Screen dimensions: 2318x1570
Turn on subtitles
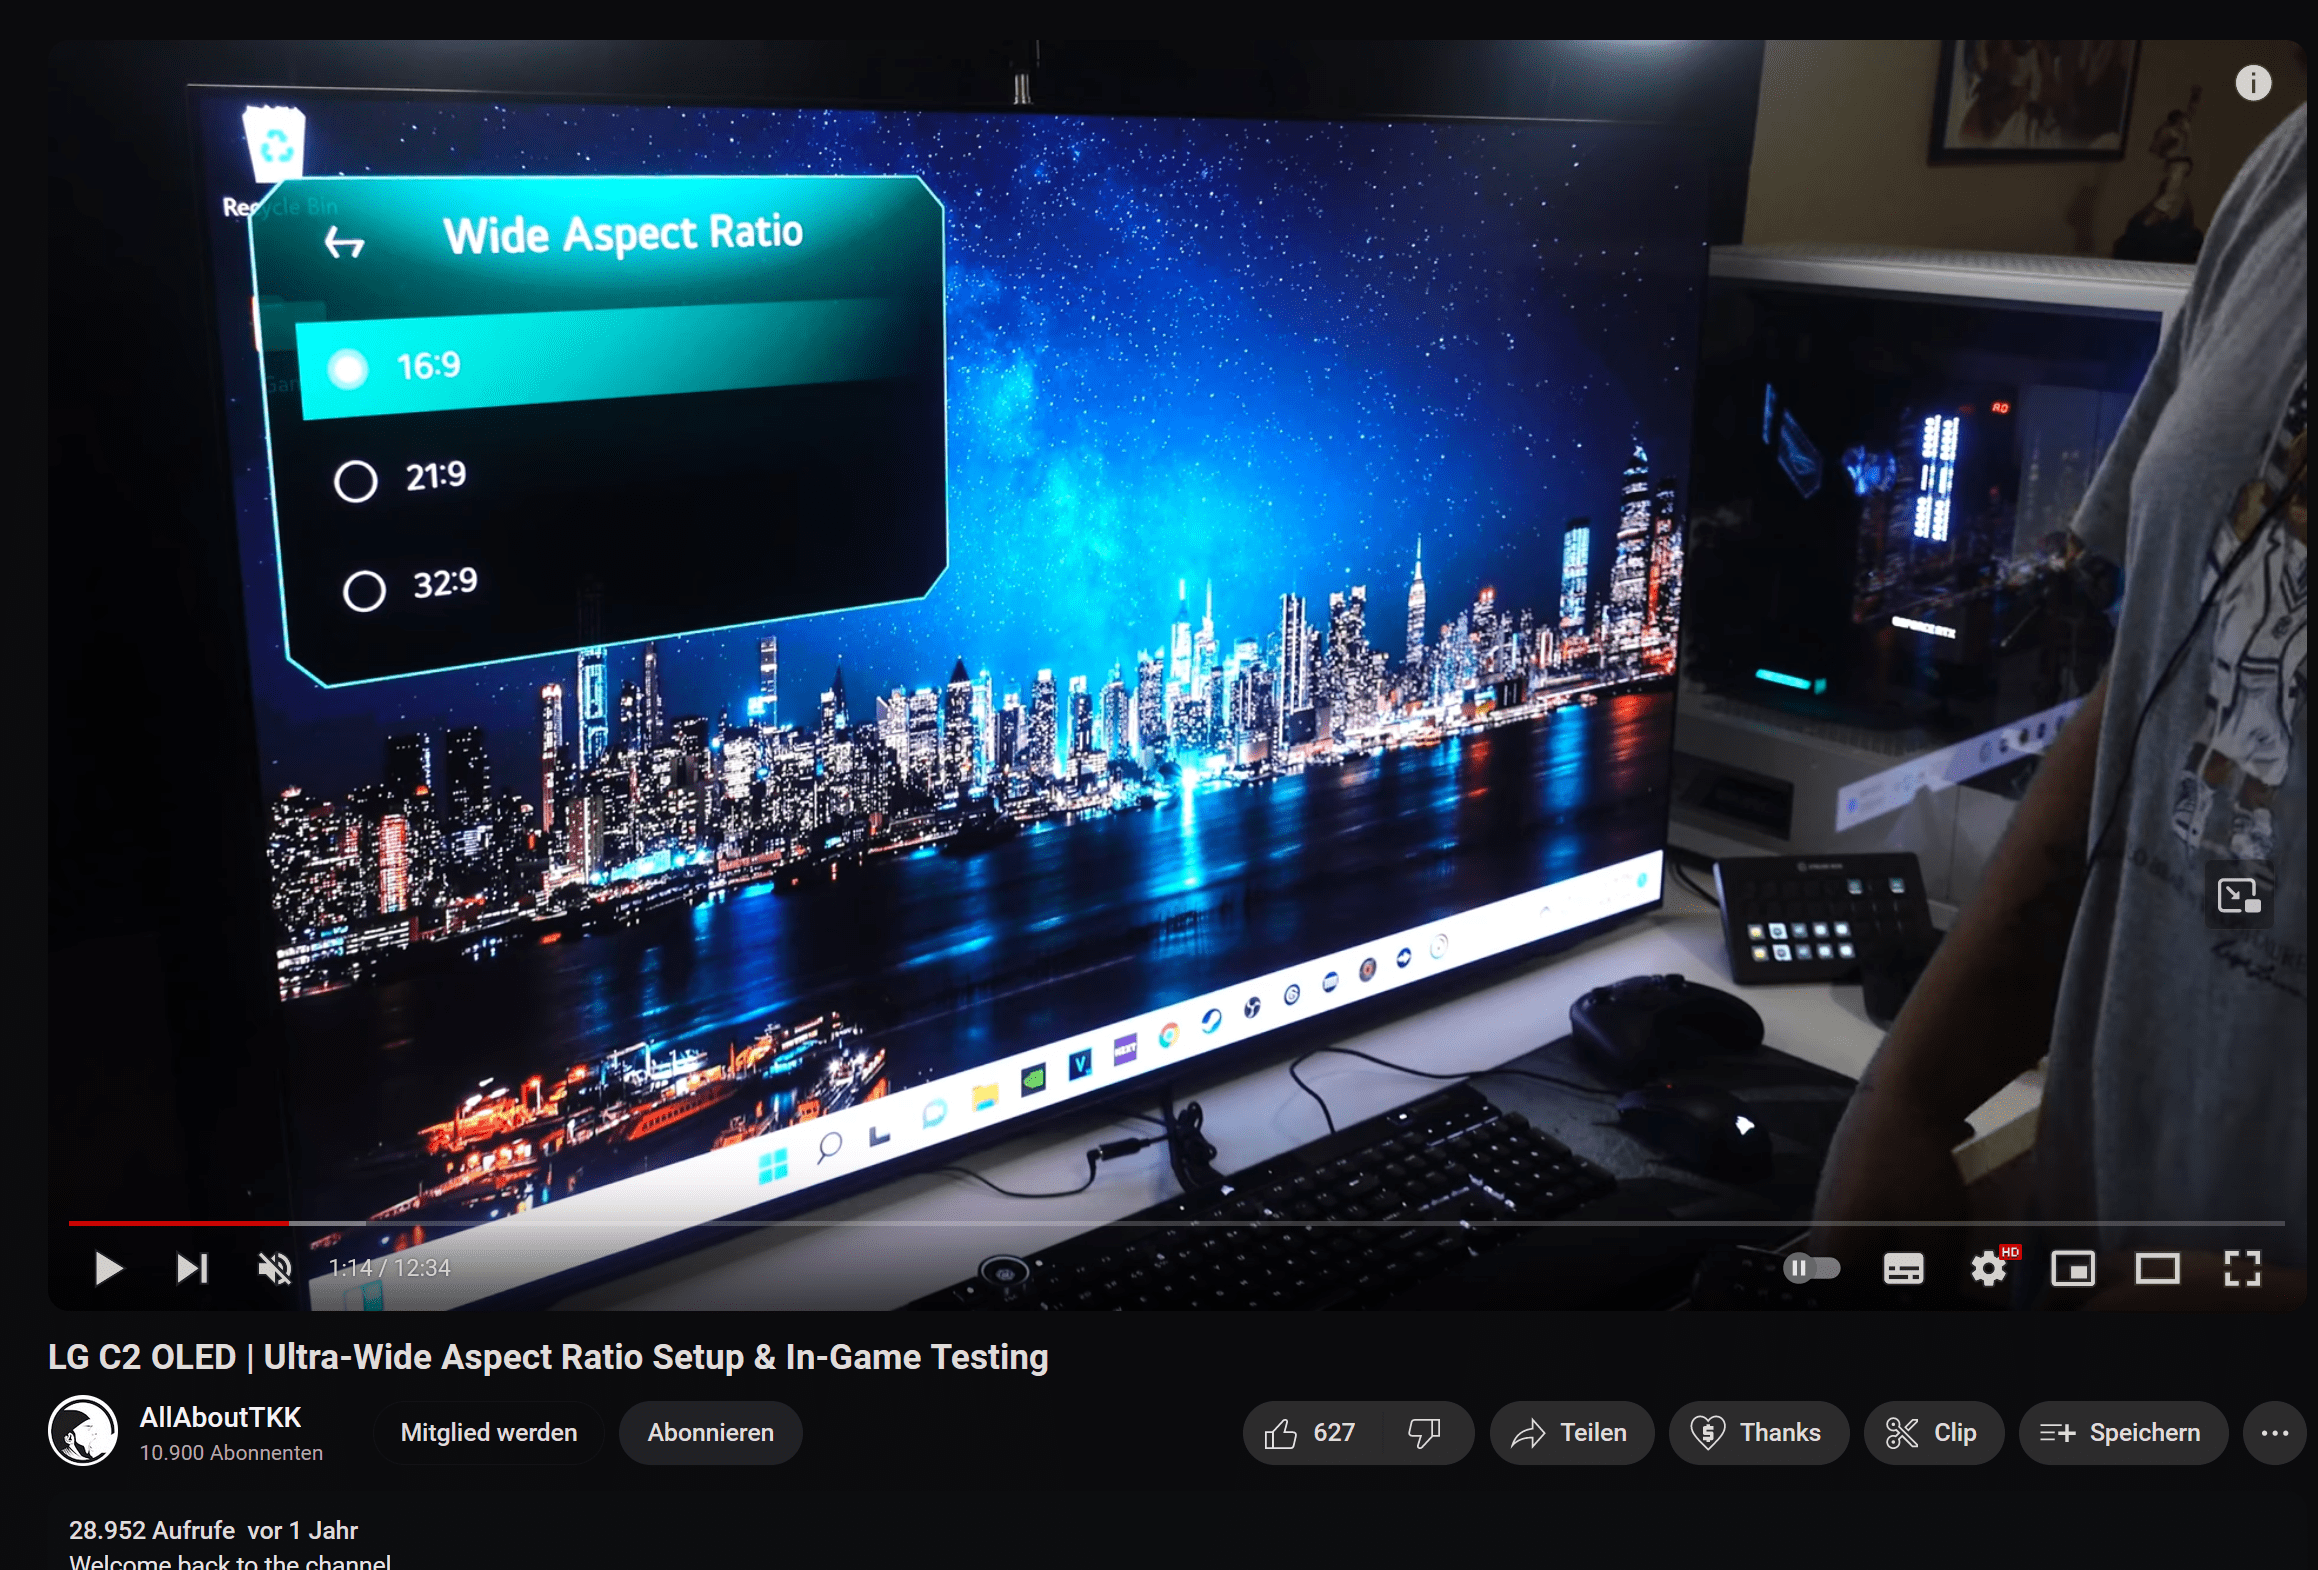(1903, 1268)
